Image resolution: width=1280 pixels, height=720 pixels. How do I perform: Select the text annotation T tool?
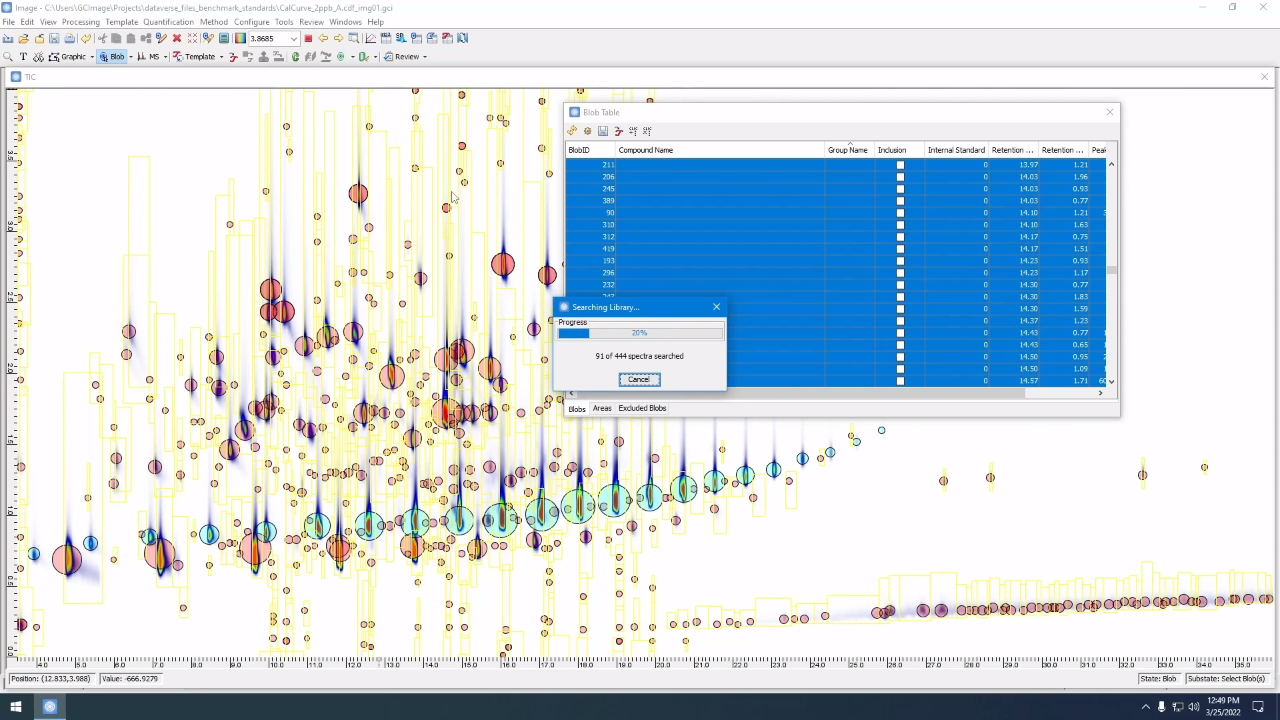tap(23, 57)
